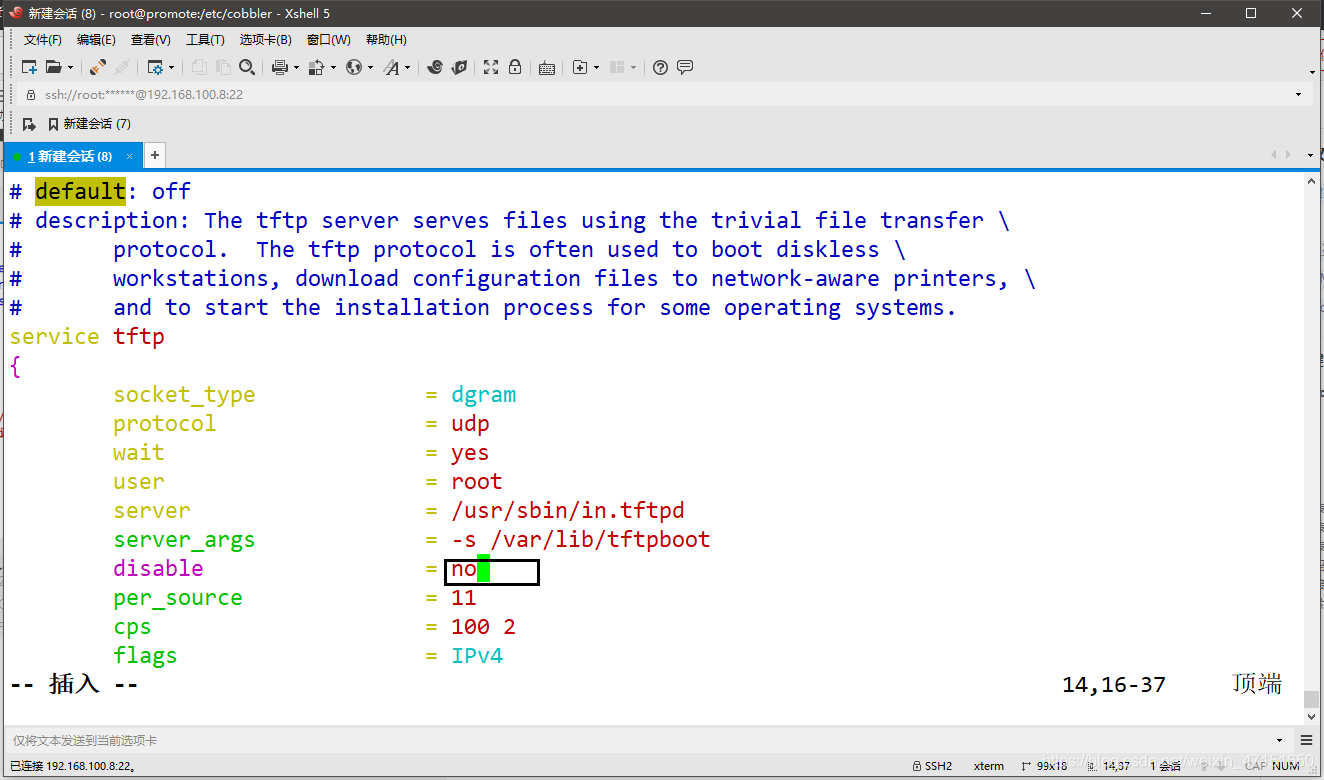Image resolution: width=1324 pixels, height=780 pixels.
Task: Open the 窗口(W) menu
Action: tap(329, 40)
